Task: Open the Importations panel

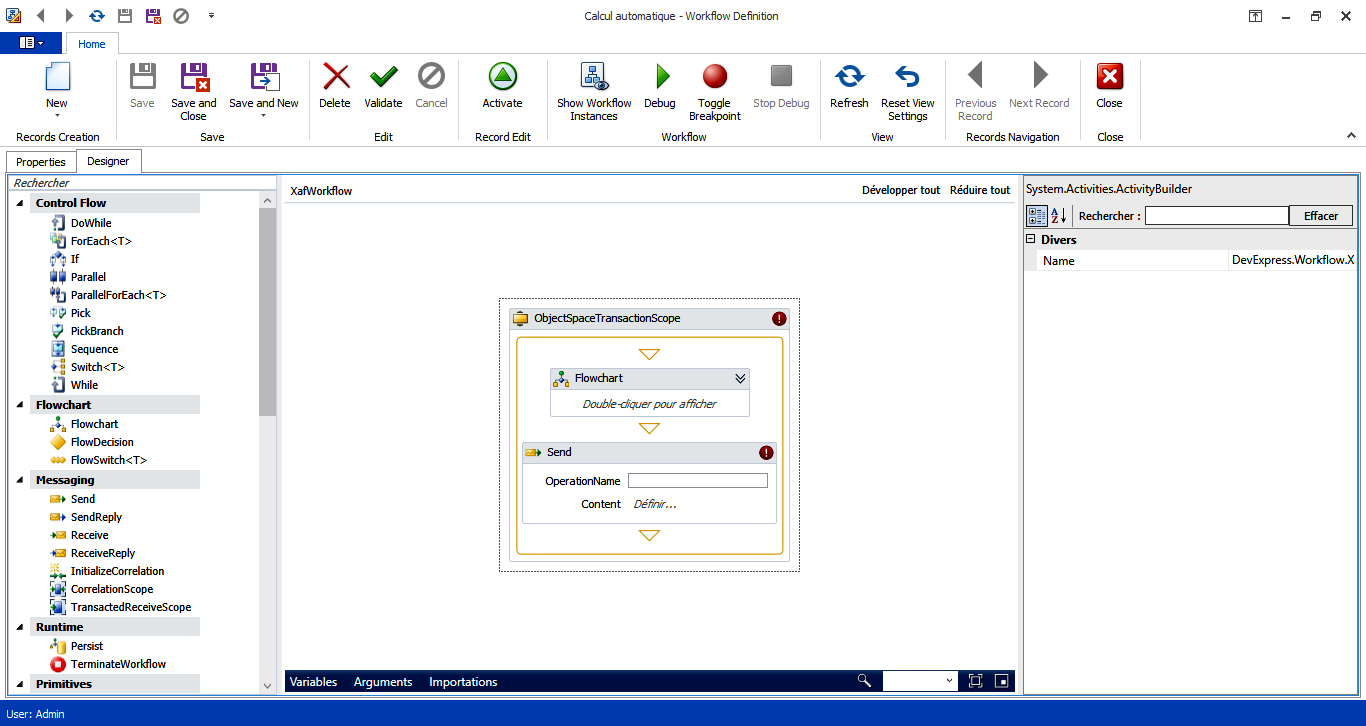Action: point(463,682)
